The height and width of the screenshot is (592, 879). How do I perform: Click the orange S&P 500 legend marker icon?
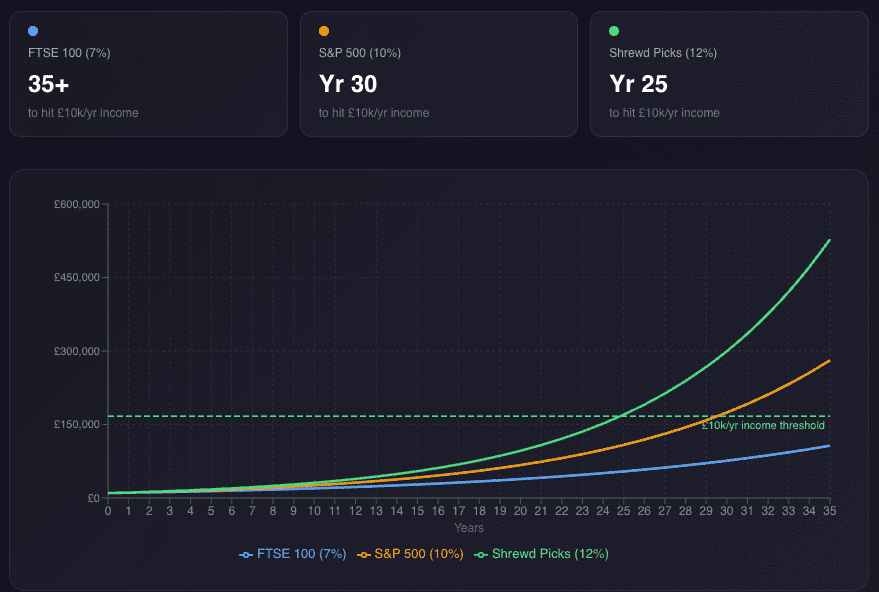tap(365, 554)
